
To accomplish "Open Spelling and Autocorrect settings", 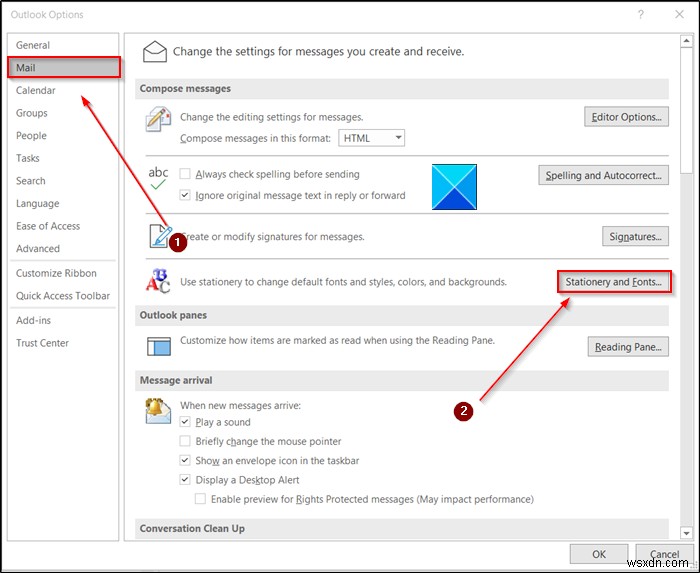I will (604, 175).
